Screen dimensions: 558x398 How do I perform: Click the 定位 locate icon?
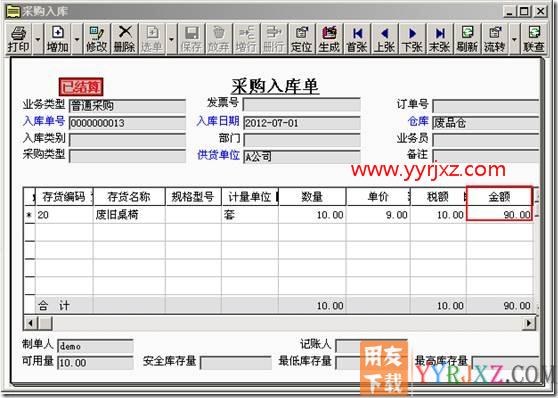(x=301, y=39)
